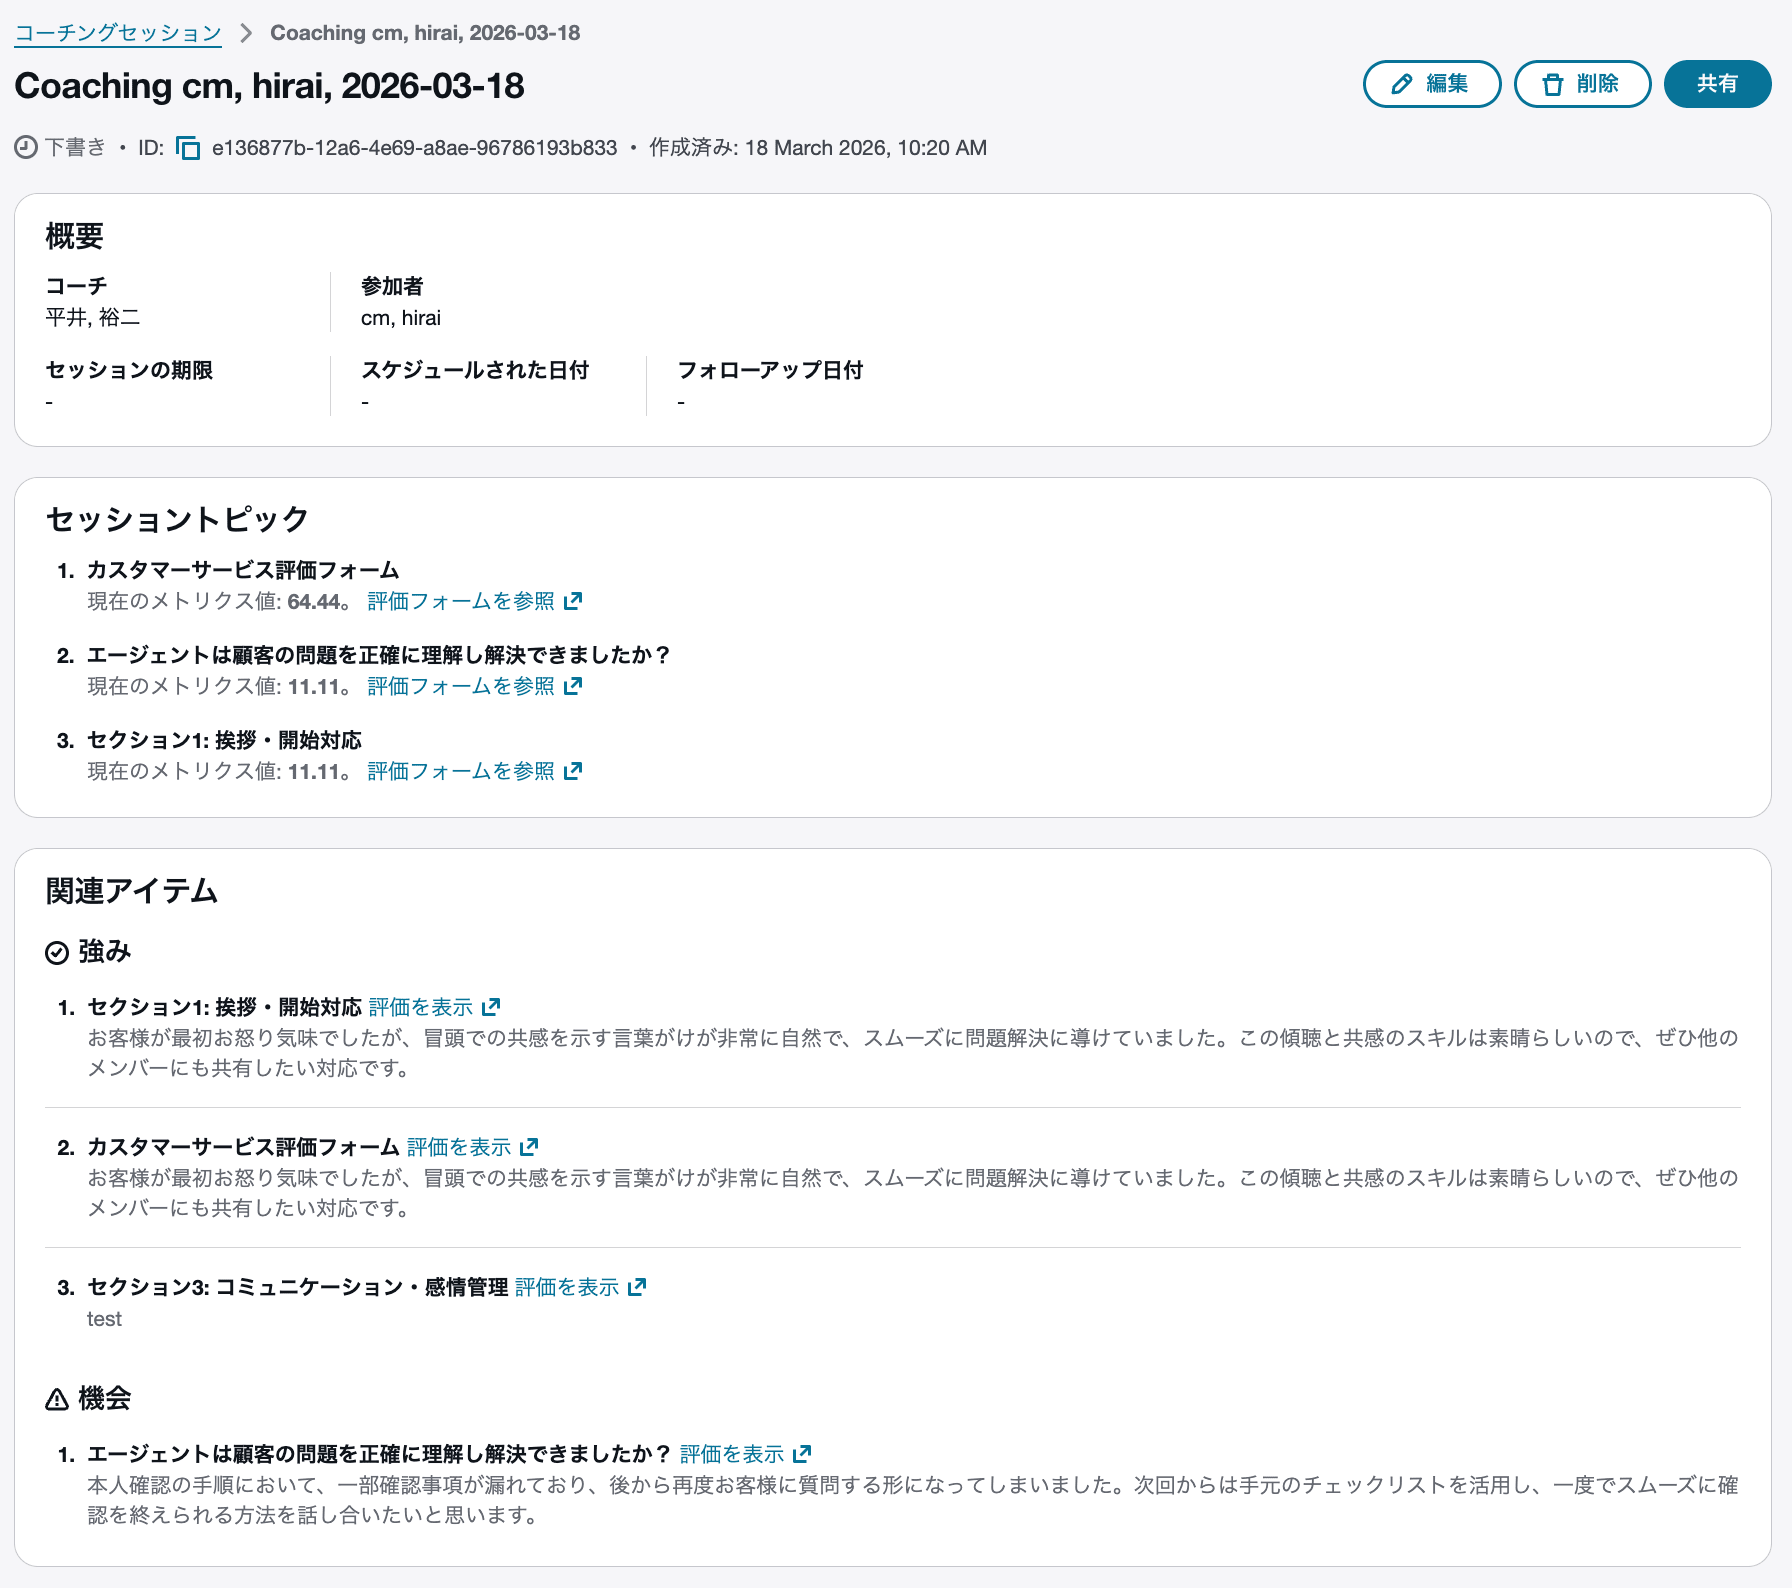This screenshot has height=1588, width=1792.
Task: Click the draft status clock icon
Action: pyautogui.click(x=25, y=146)
